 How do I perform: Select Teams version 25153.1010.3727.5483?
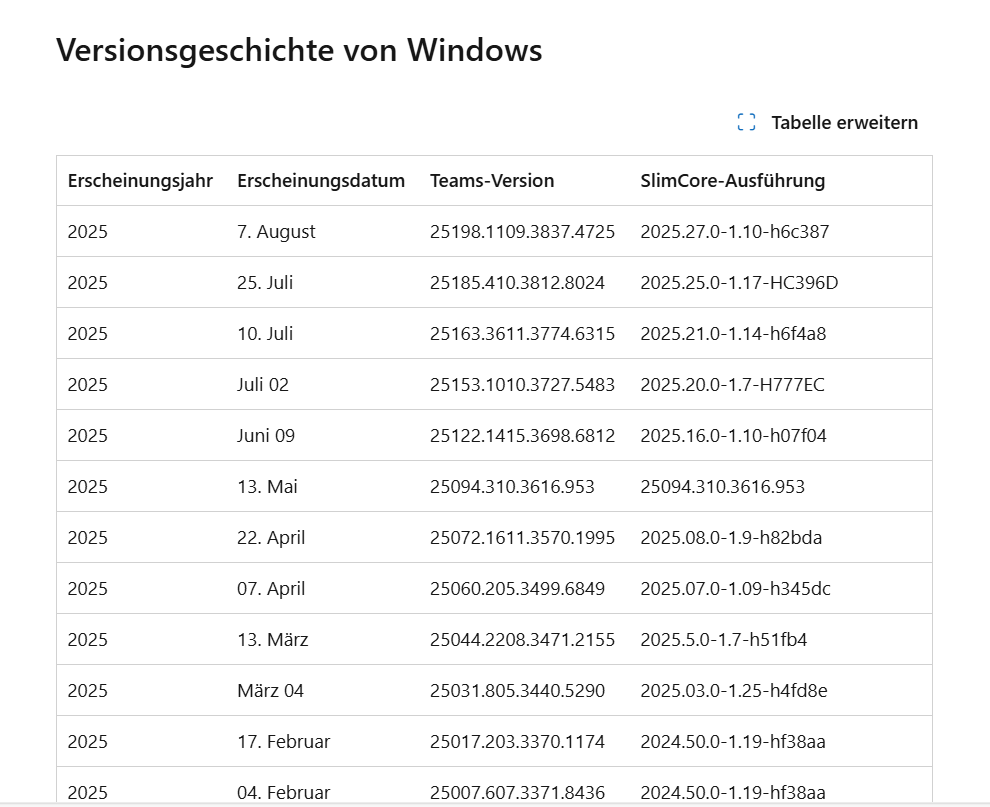tap(522, 385)
